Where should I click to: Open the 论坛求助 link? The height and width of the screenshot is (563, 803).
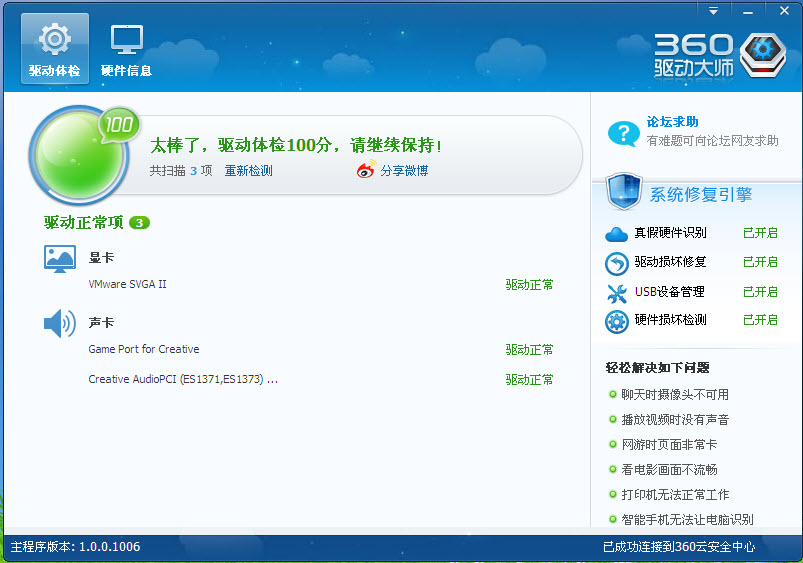coord(672,122)
